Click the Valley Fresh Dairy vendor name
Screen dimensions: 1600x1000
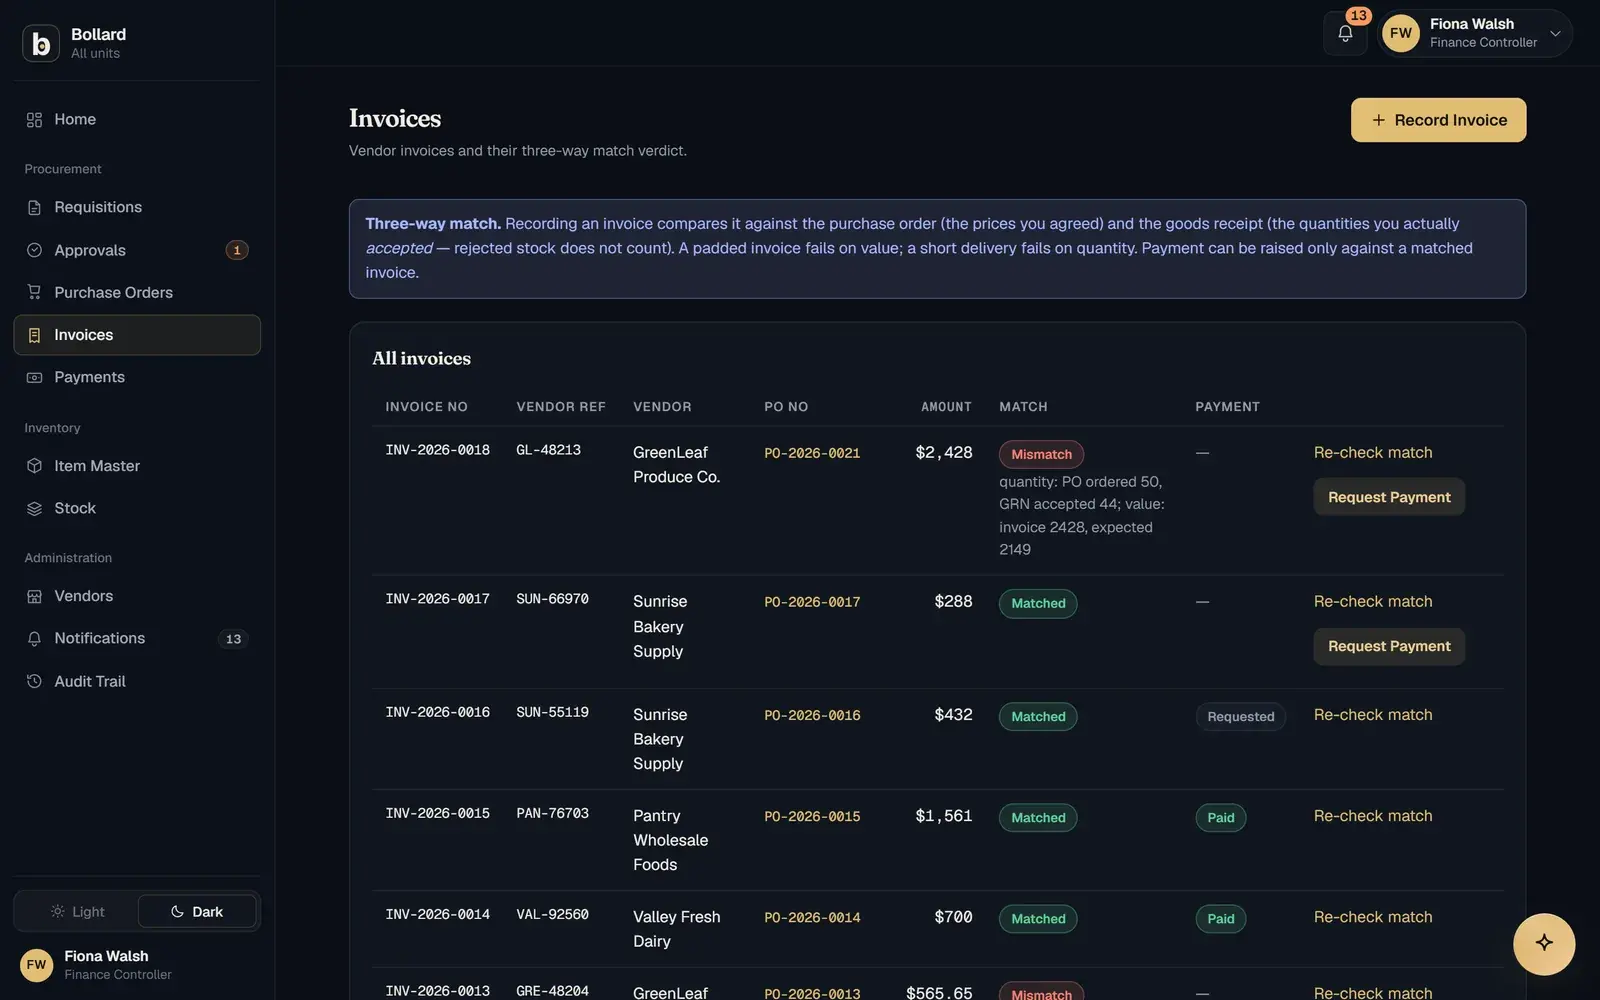pos(676,929)
